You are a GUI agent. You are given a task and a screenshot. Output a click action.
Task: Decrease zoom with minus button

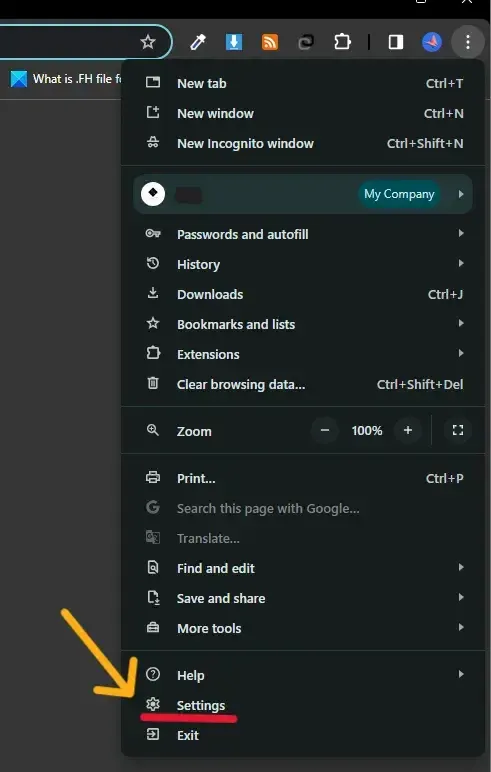click(325, 430)
